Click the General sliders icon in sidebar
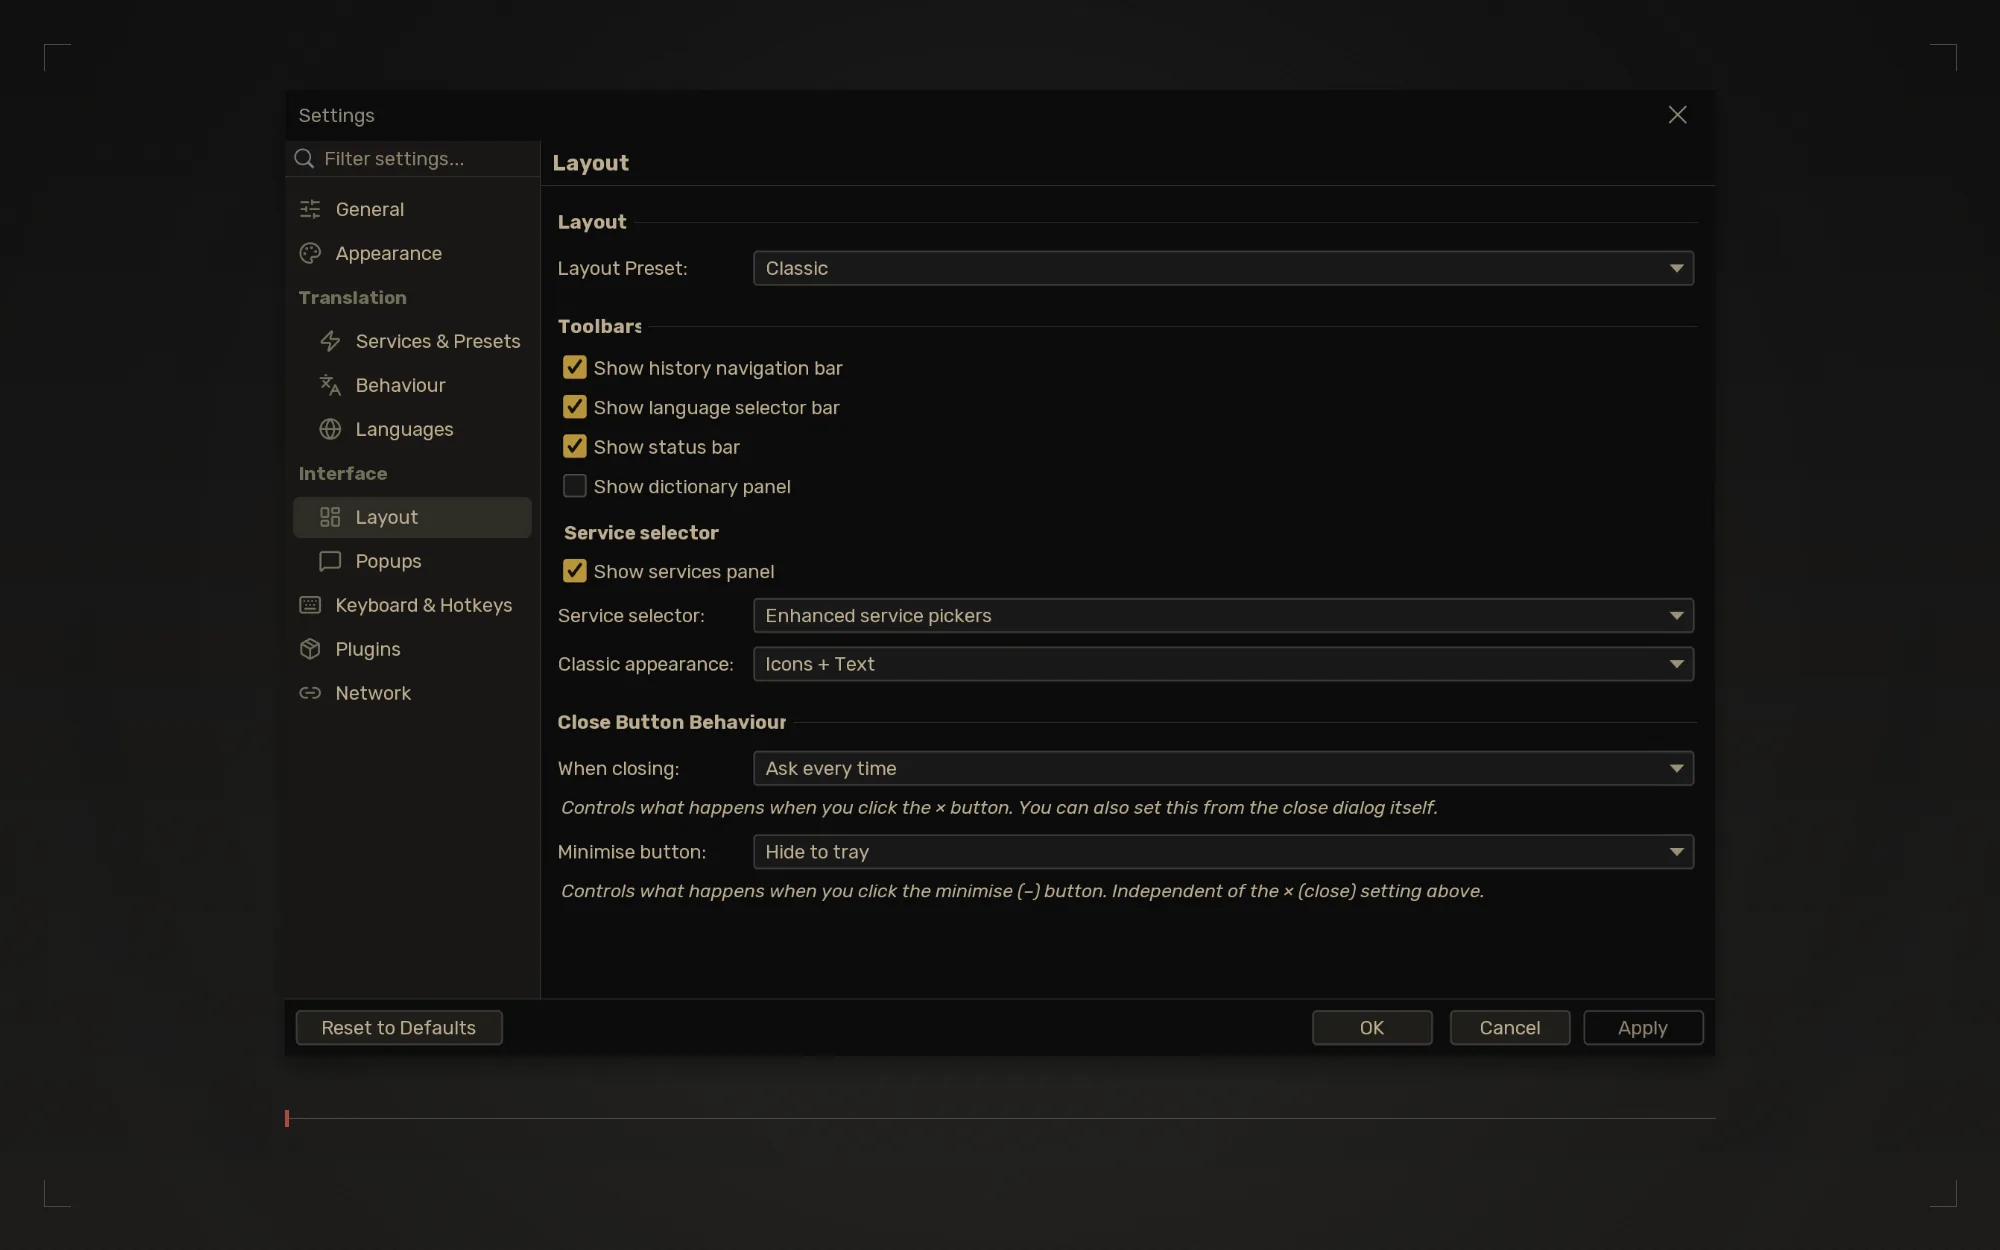2000x1250 pixels. coord(310,209)
